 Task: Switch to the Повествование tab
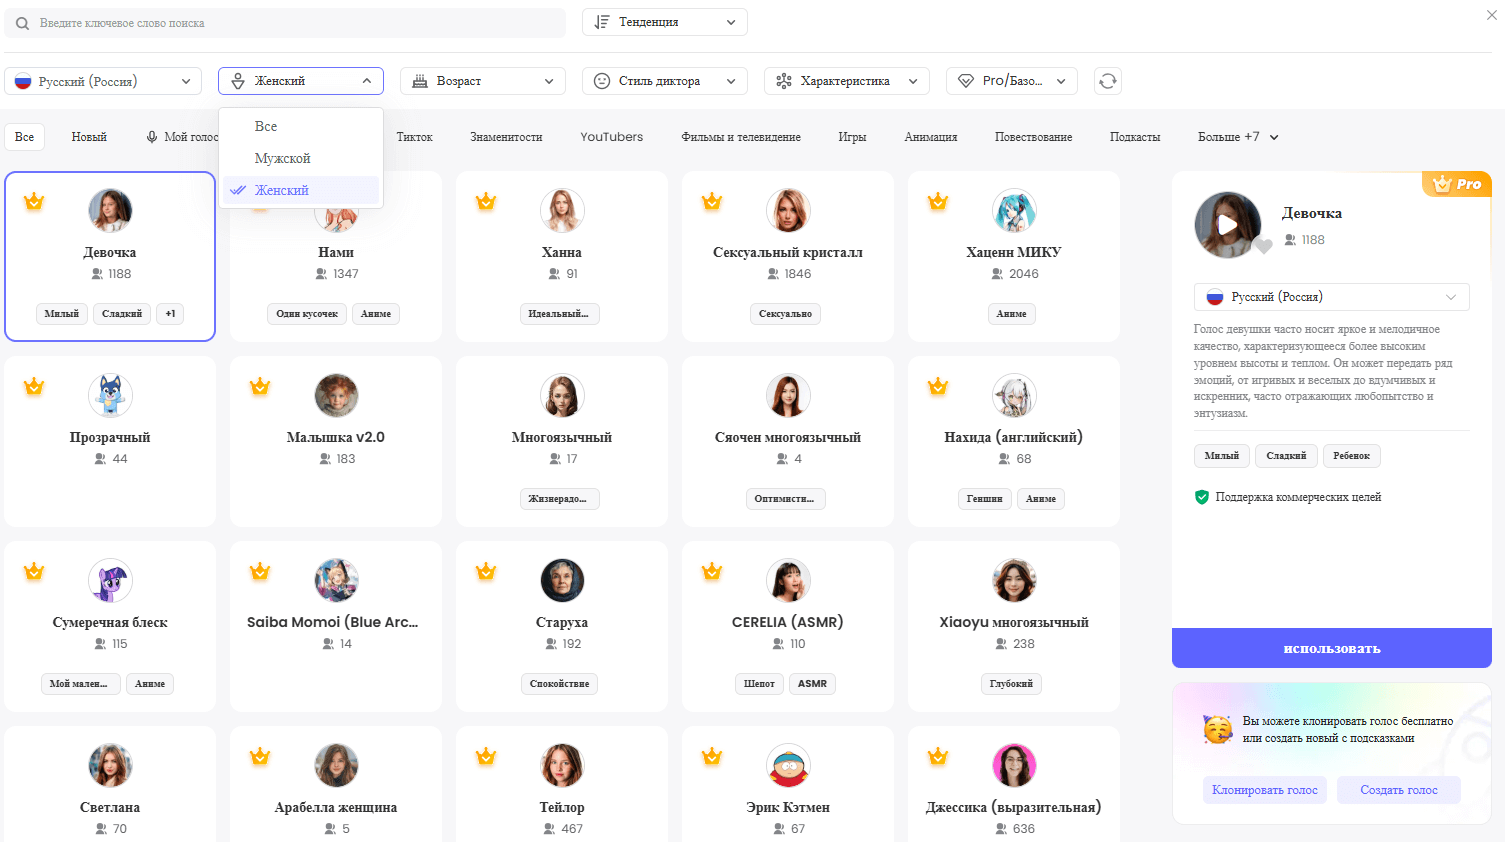click(1033, 137)
